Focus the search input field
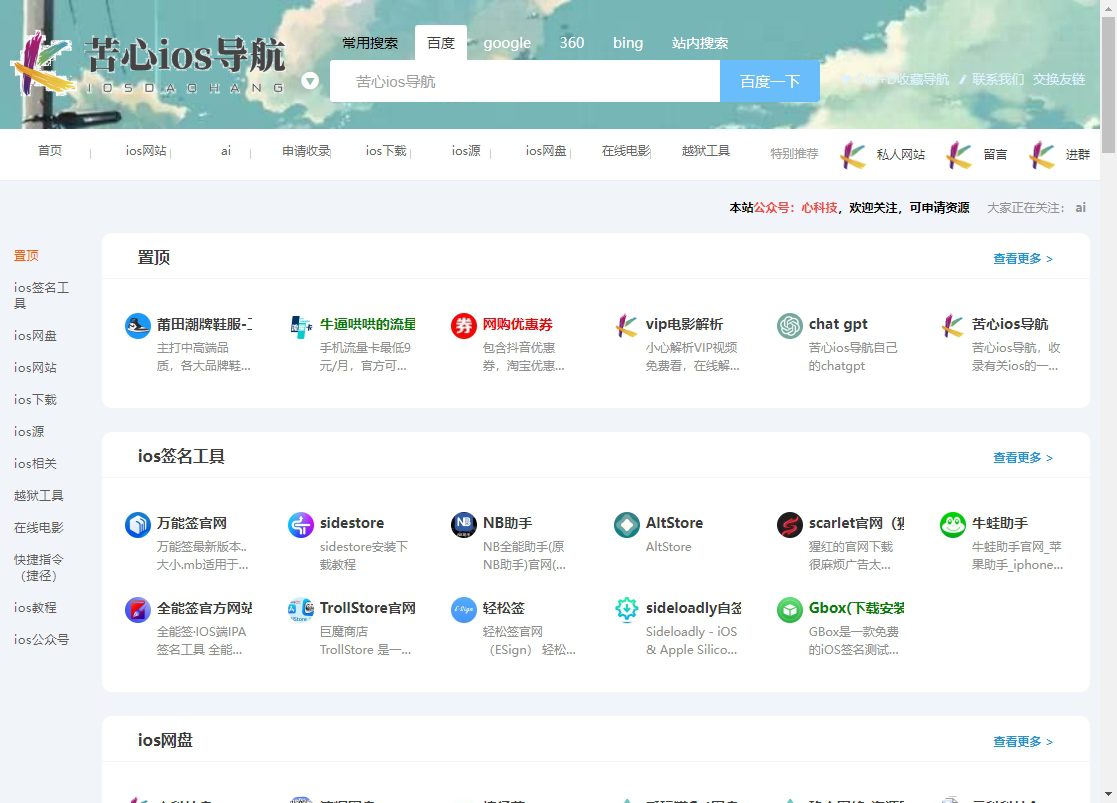Image resolution: width=1117 pixels, height=803 pixels. pos(525,81)
